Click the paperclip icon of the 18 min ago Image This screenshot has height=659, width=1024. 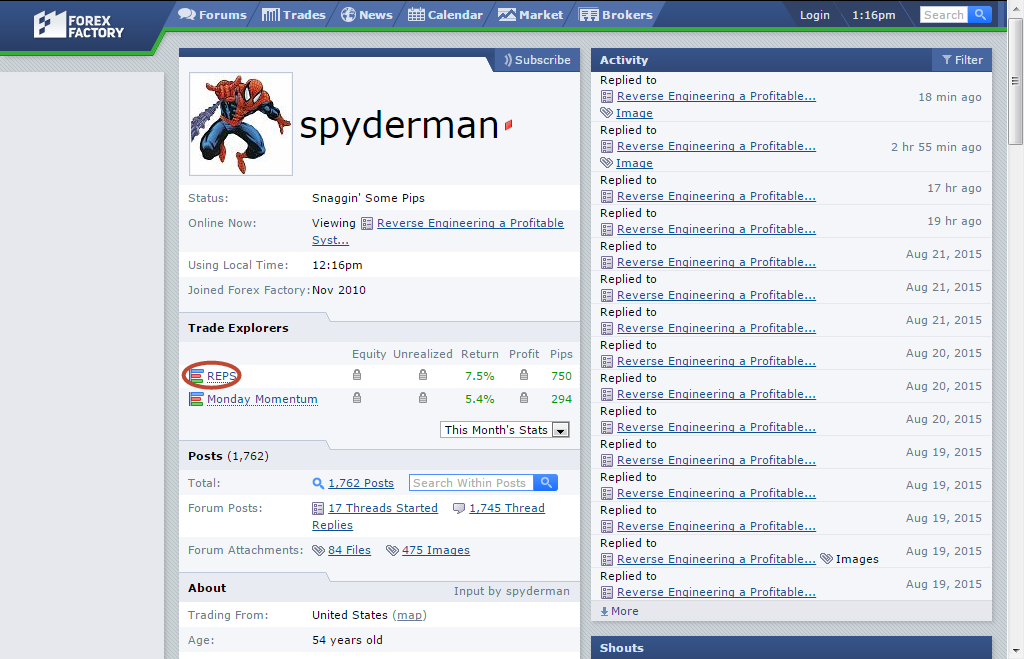pos(607,113)
